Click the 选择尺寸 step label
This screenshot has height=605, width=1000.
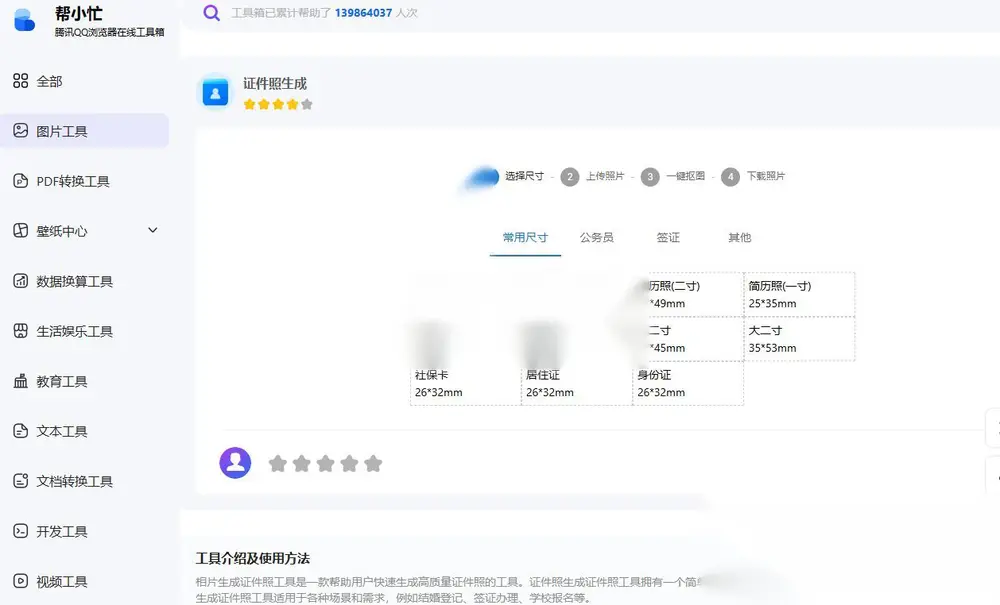point(524,176)
